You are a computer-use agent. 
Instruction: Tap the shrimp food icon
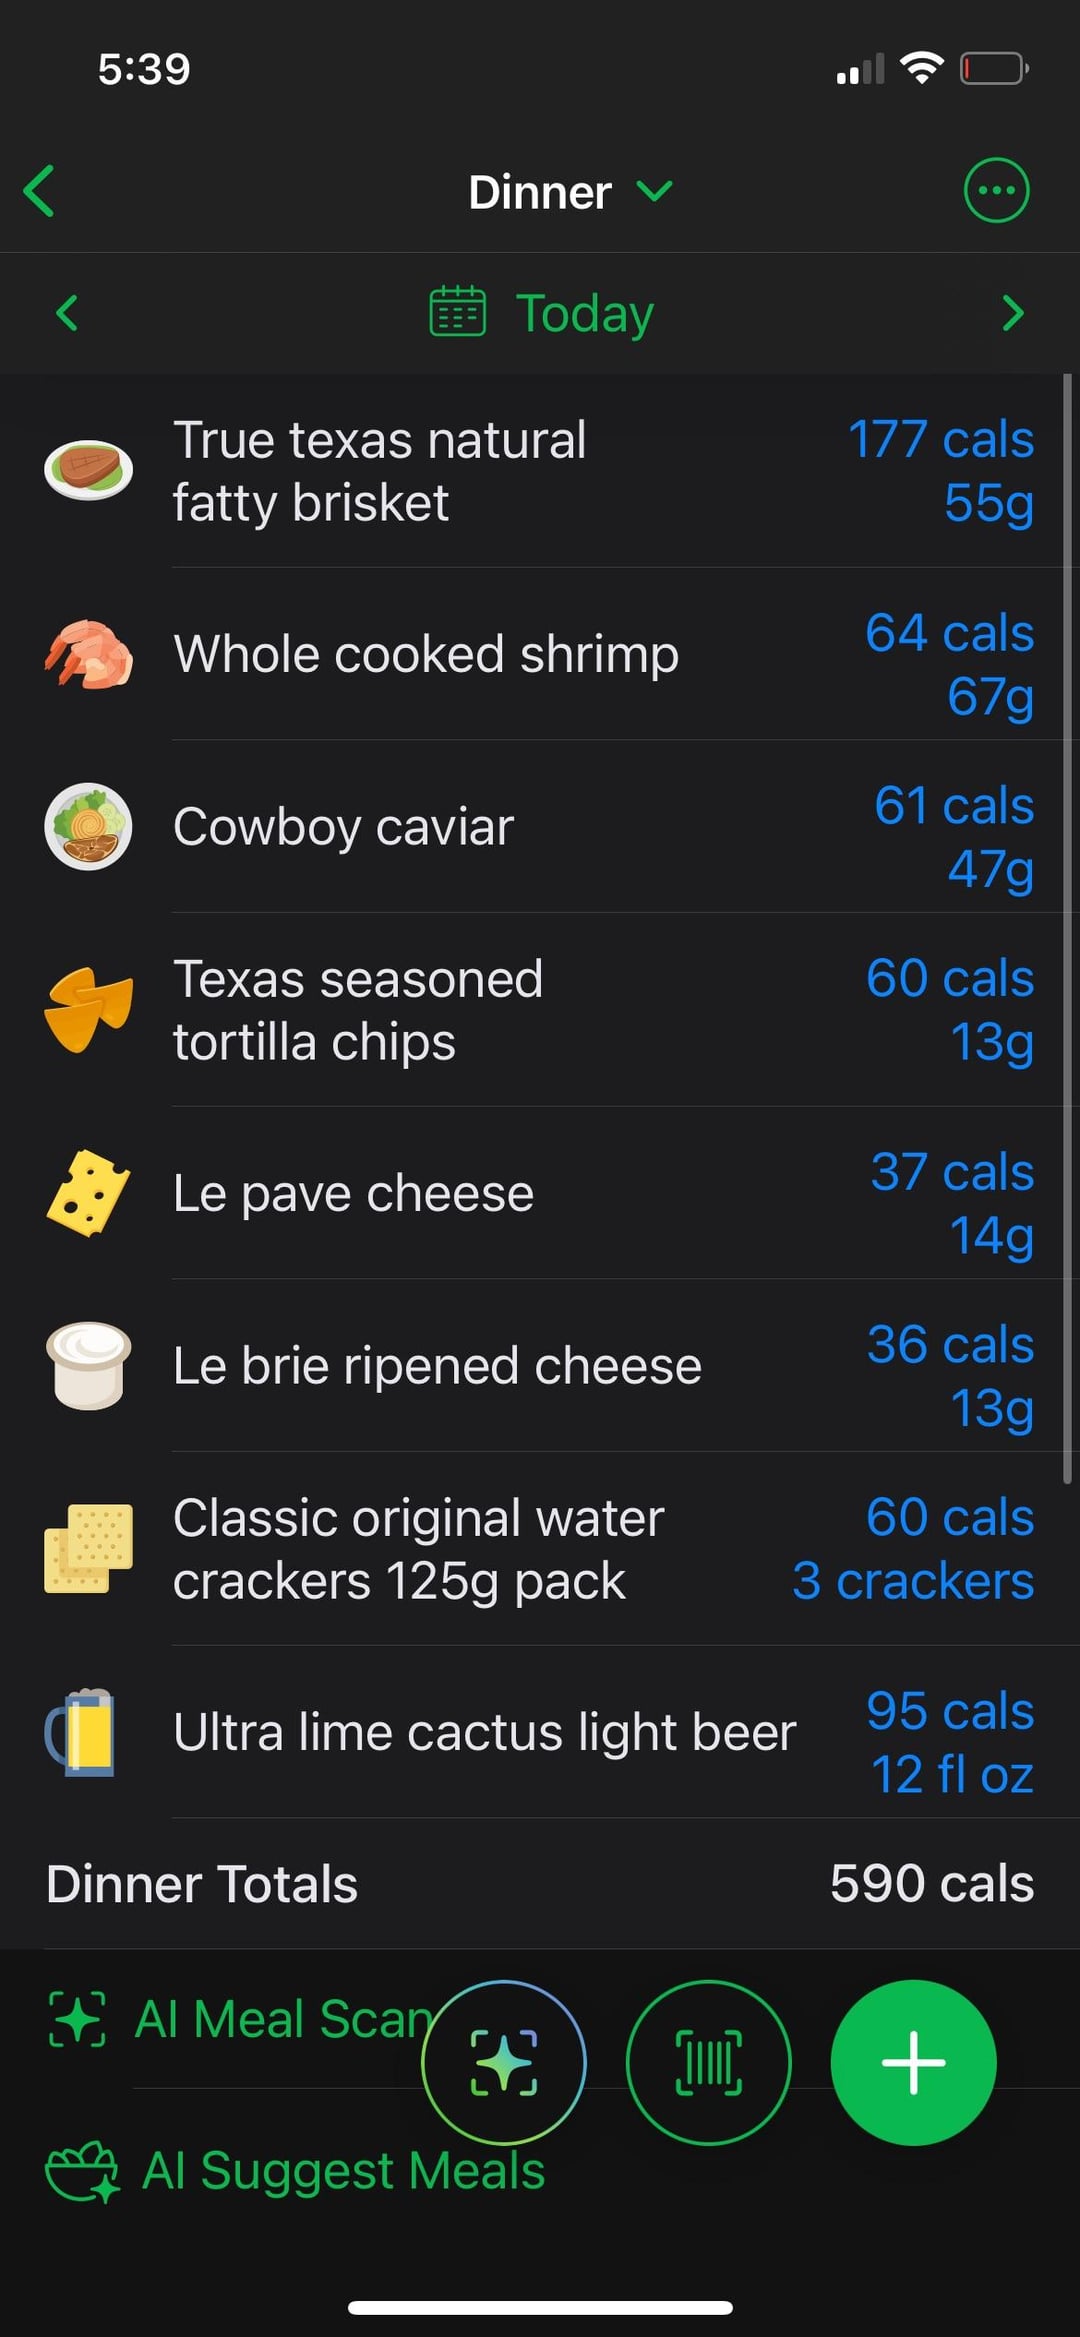point(88,654)
